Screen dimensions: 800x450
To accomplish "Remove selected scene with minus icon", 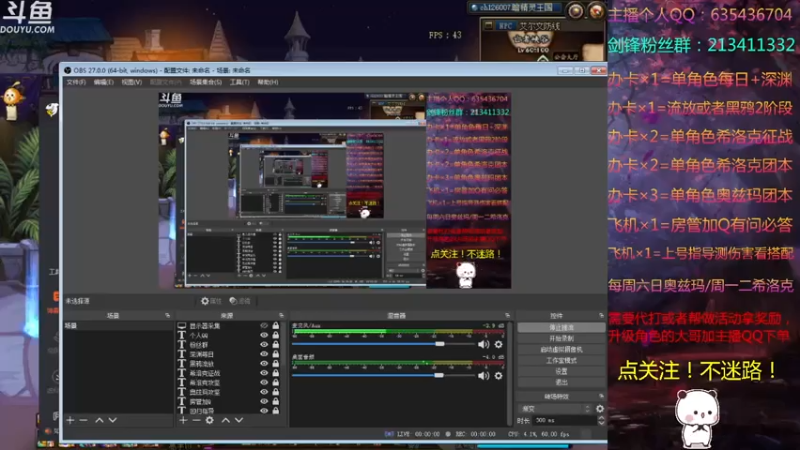I will coord(84,420).
